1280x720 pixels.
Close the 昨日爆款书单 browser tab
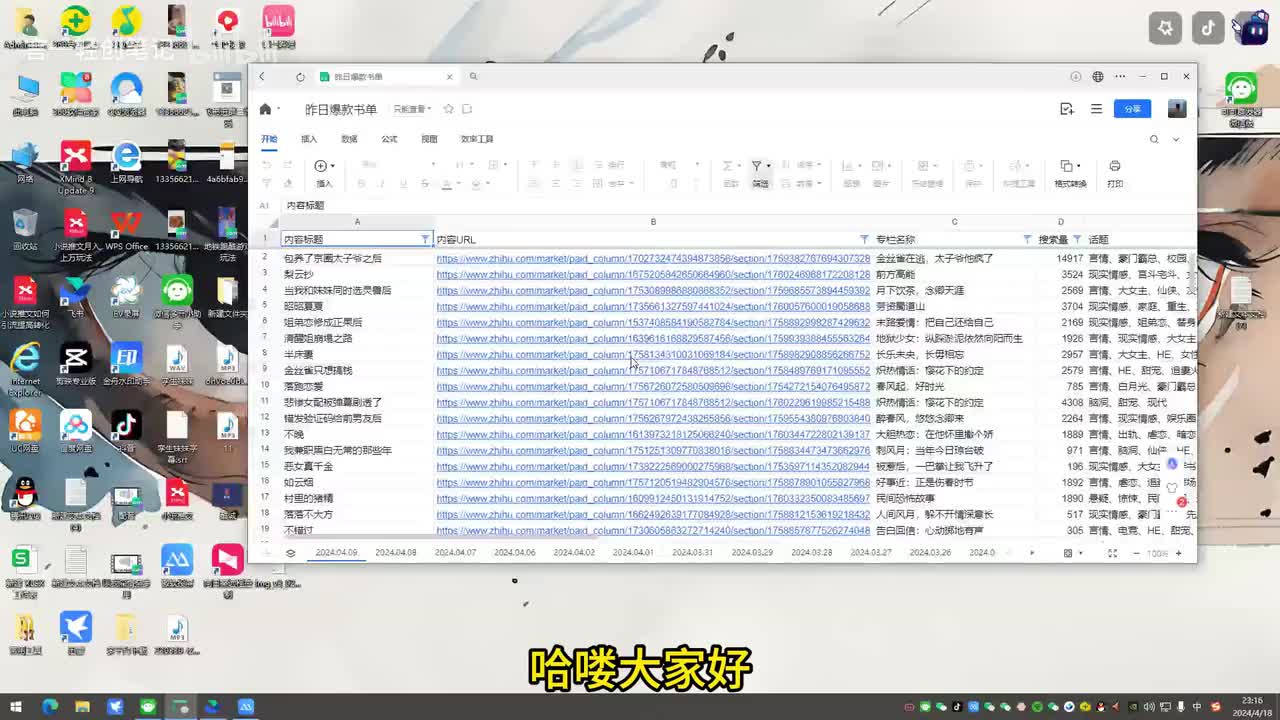pyautogui.click(x=449, y=77)
